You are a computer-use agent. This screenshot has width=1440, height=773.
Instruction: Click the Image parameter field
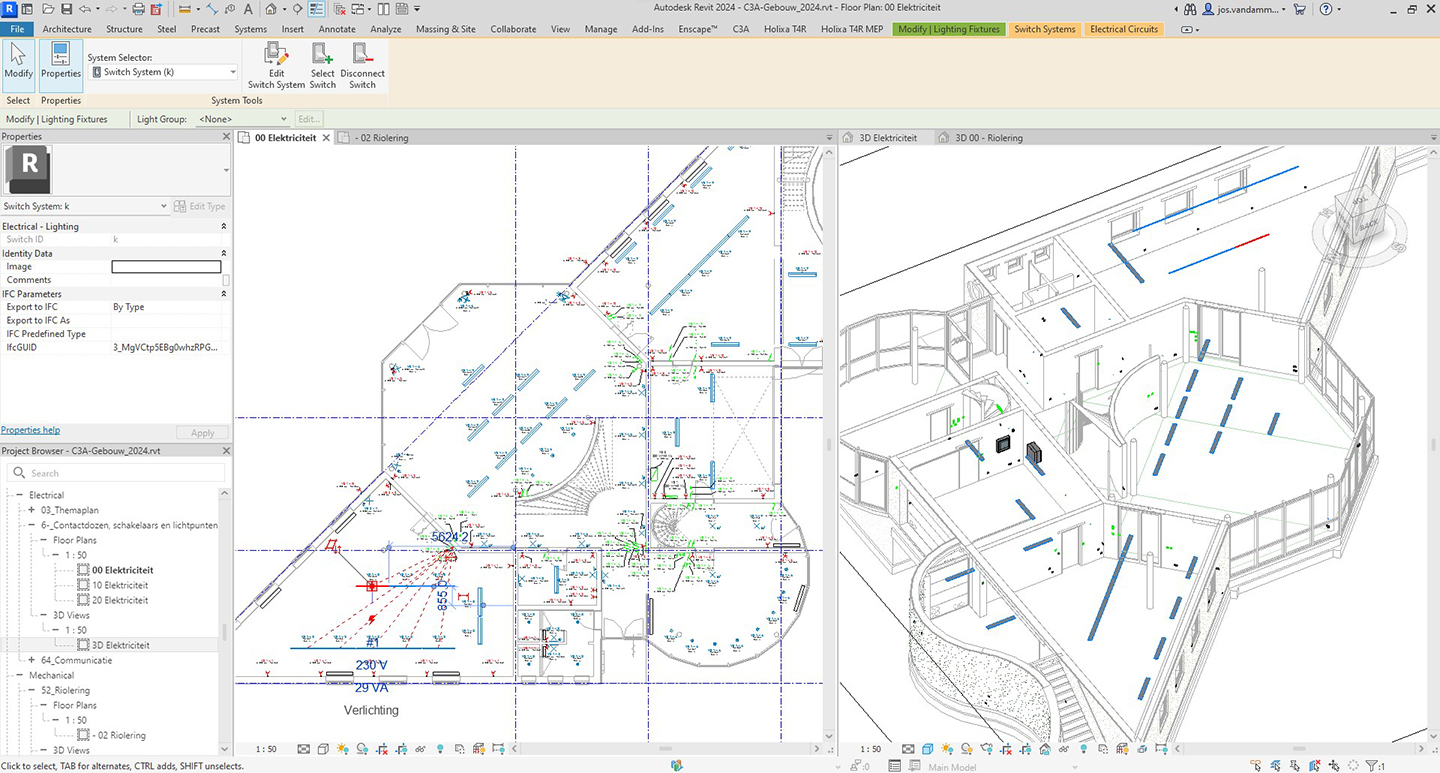pos(166,267)
